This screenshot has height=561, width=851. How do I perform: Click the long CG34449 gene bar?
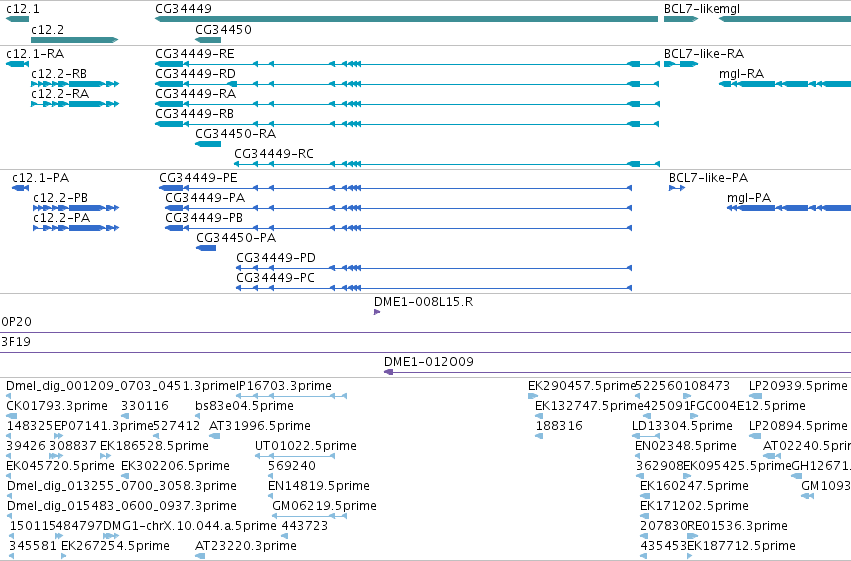(407, 19)
